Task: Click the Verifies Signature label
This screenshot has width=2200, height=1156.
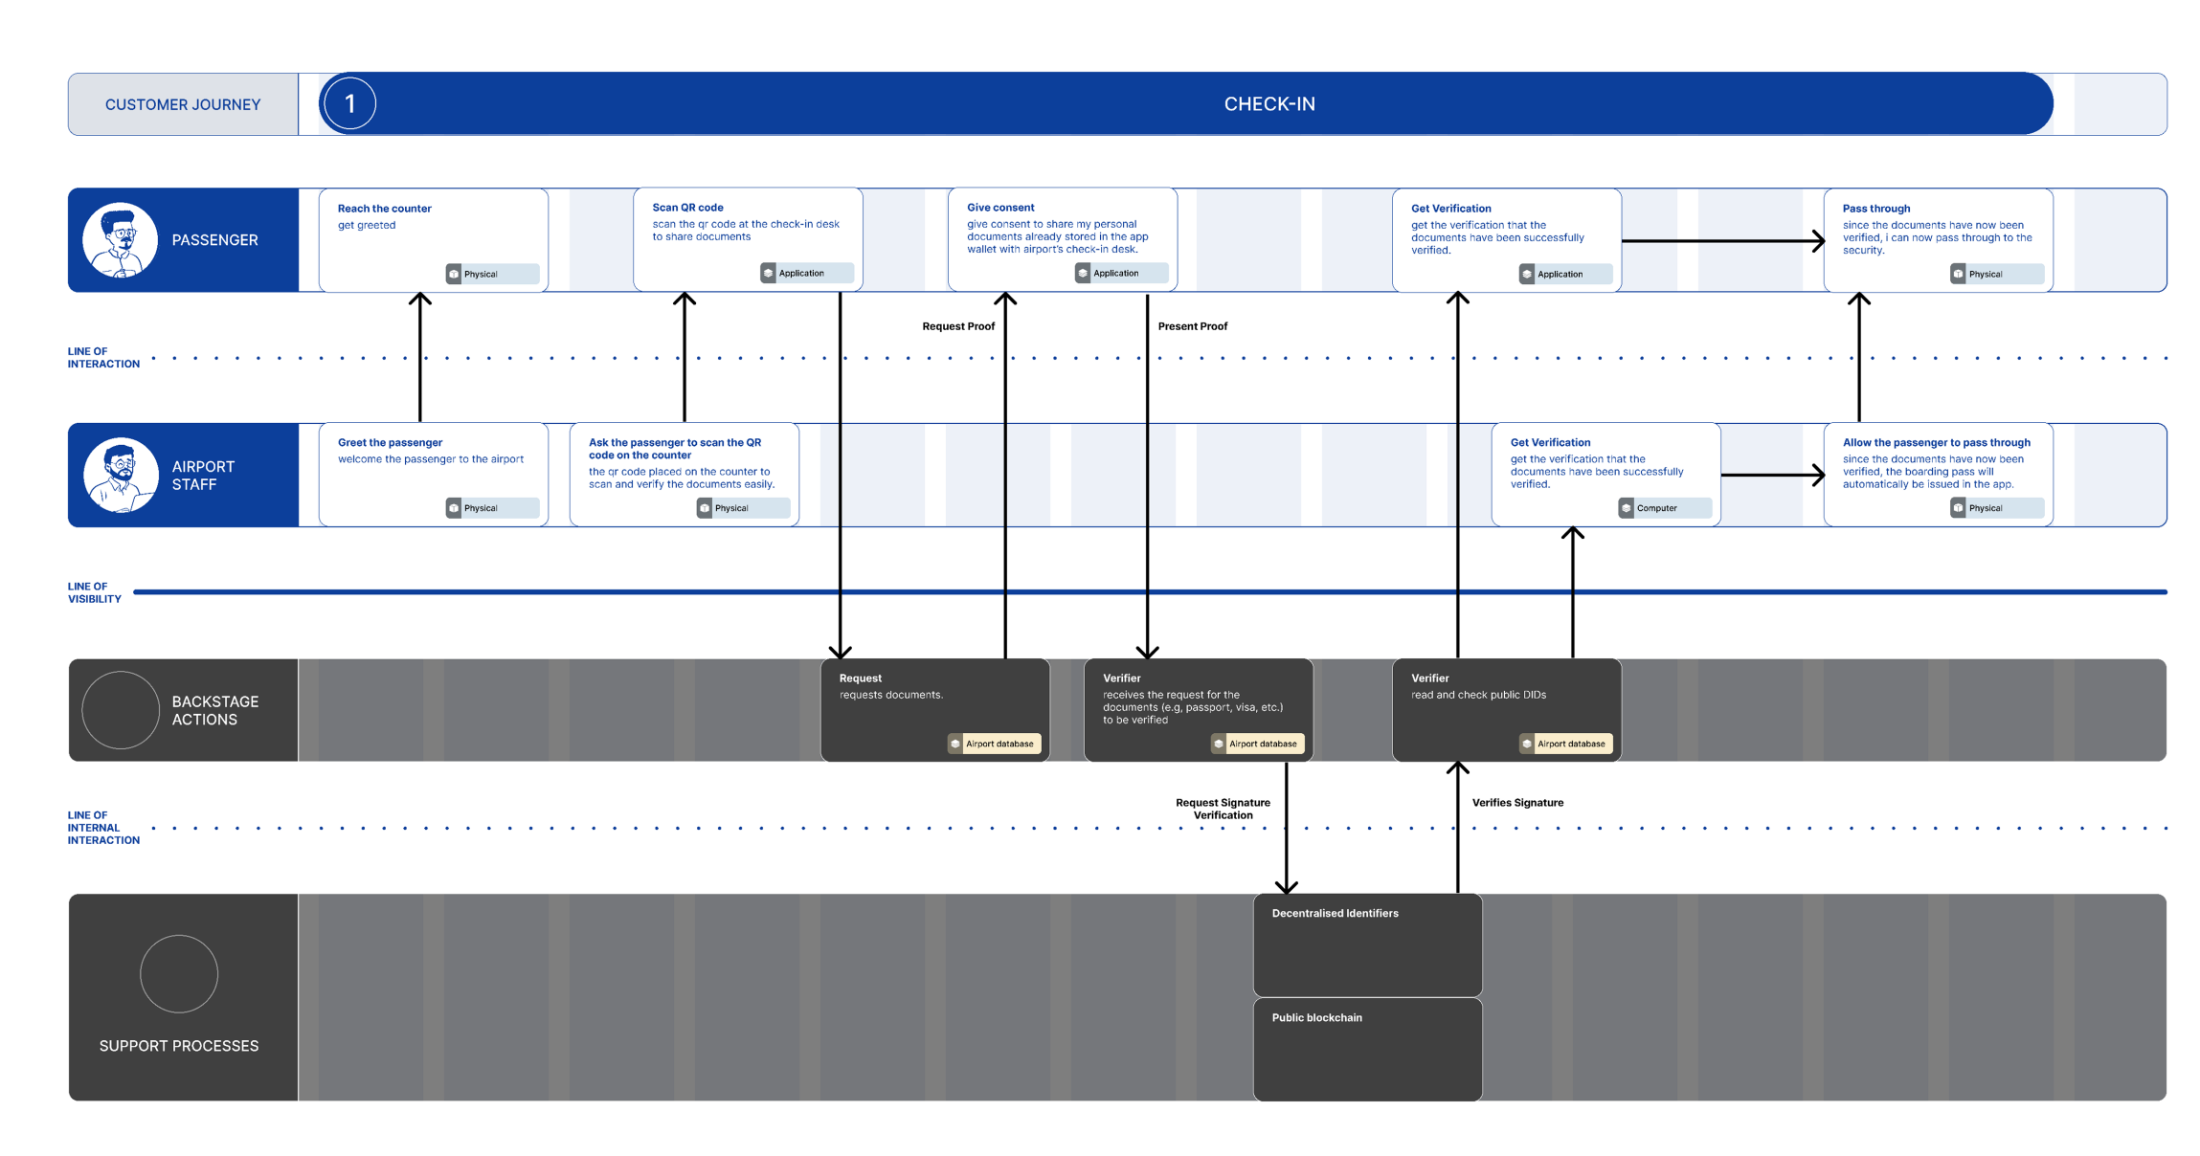Action: [1518, 803]
